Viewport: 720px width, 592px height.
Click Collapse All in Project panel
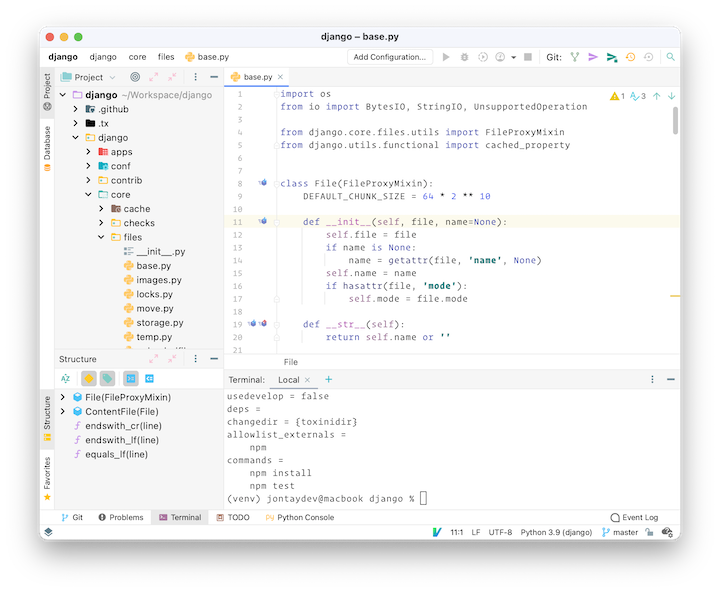click(172, 77)
